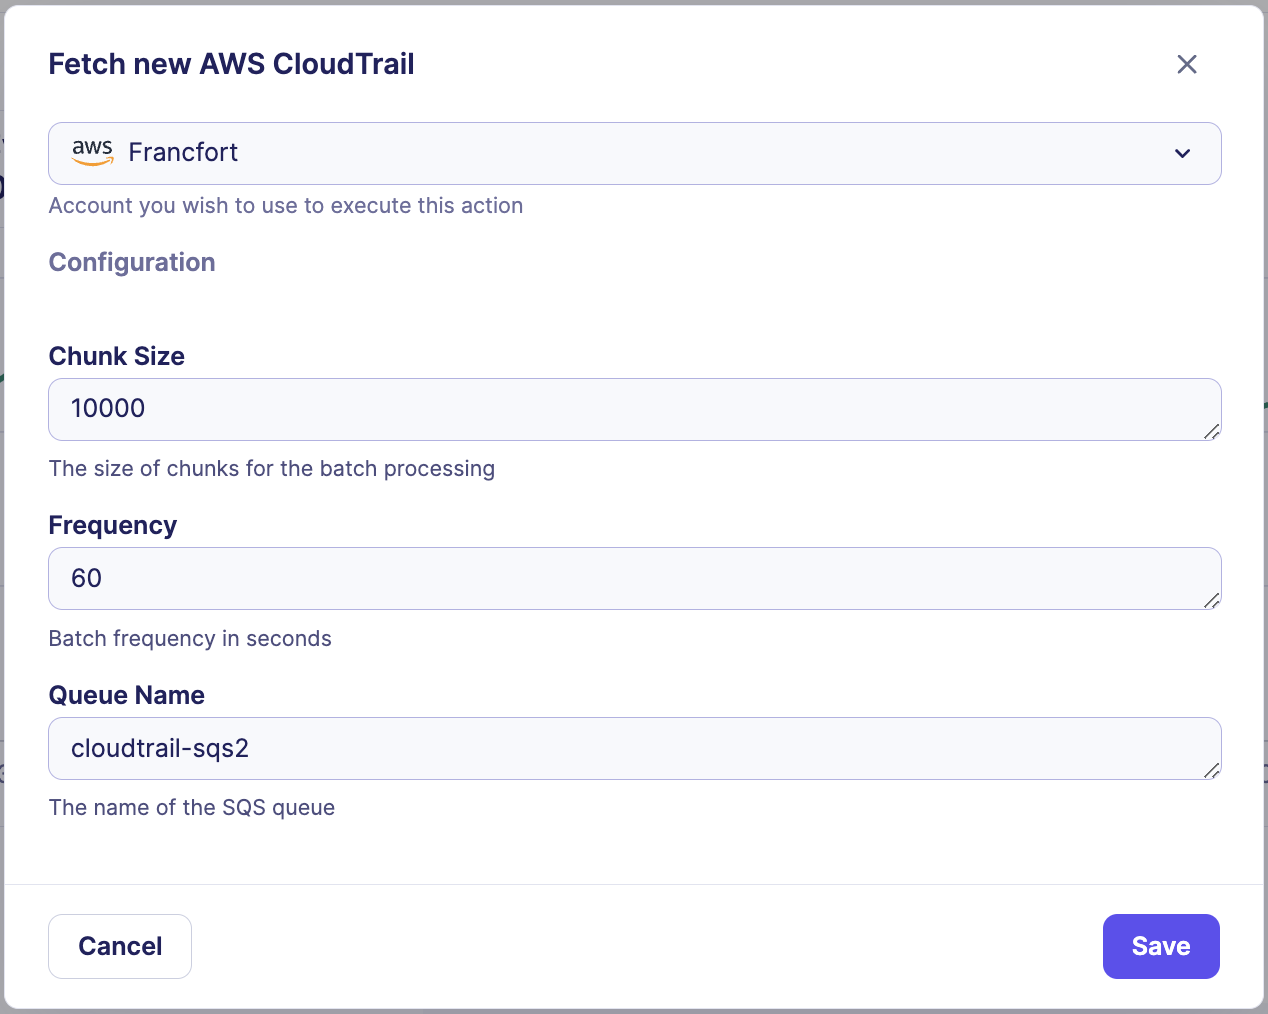Click the account helper text below selector
Image resolution: width=1268 pixels, height=1014 pixels.
285,205
